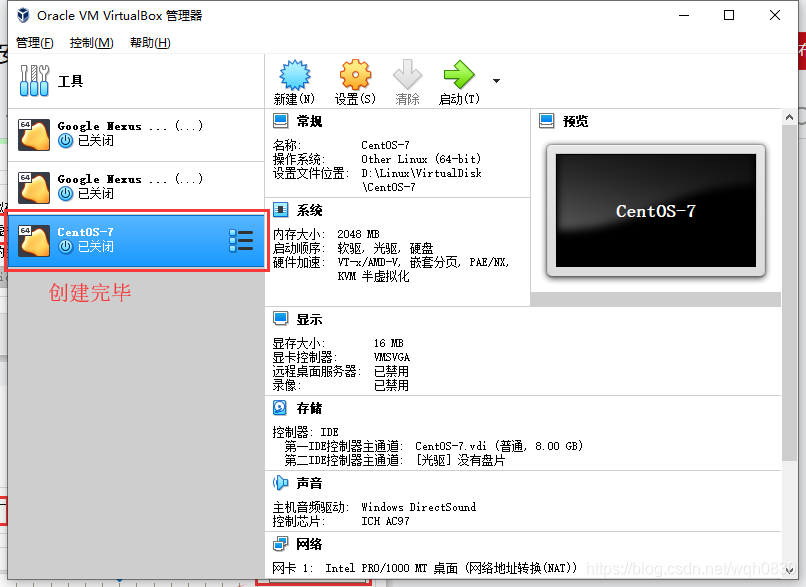Open the 声音 section heading link
Image resolution: width=806 pixels, height=587 pixels.
coord(309,483)
